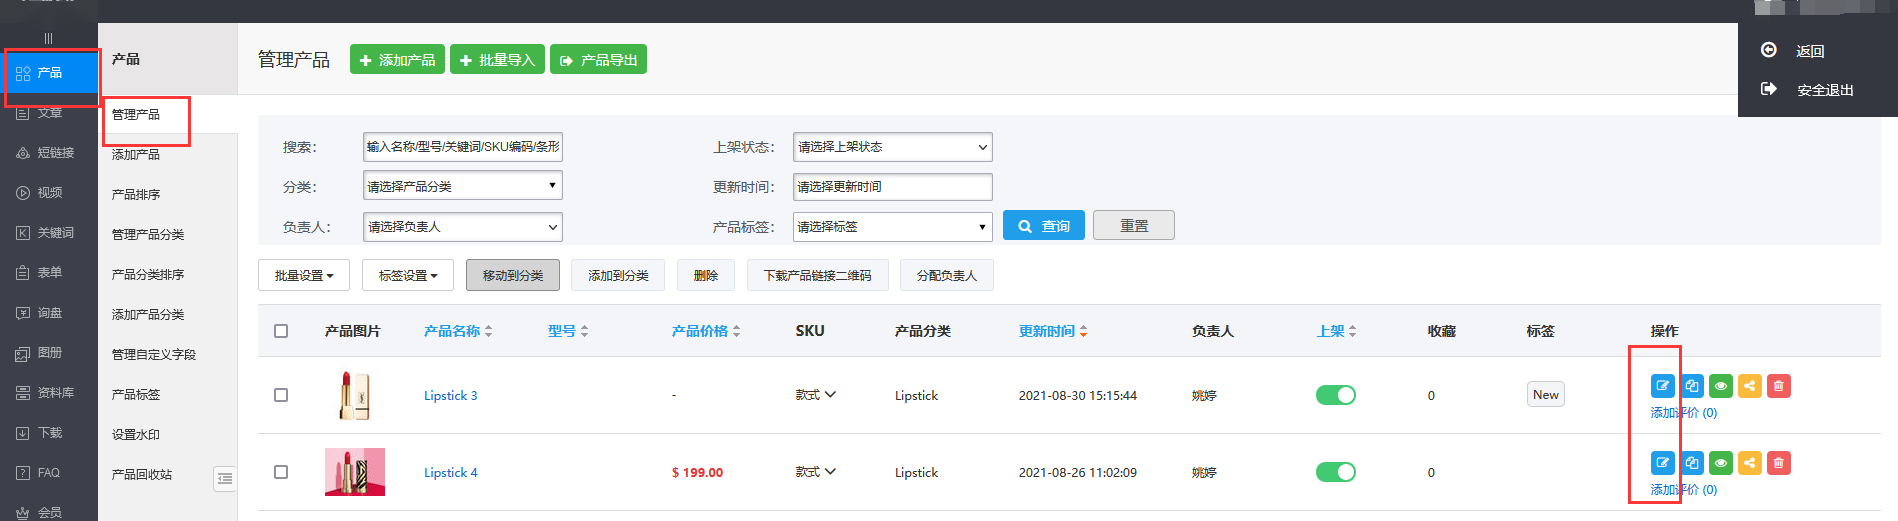The image size is (1898, 521).
Task: Check the checkbox for the Lipstick 4 row
Action: 281,472
